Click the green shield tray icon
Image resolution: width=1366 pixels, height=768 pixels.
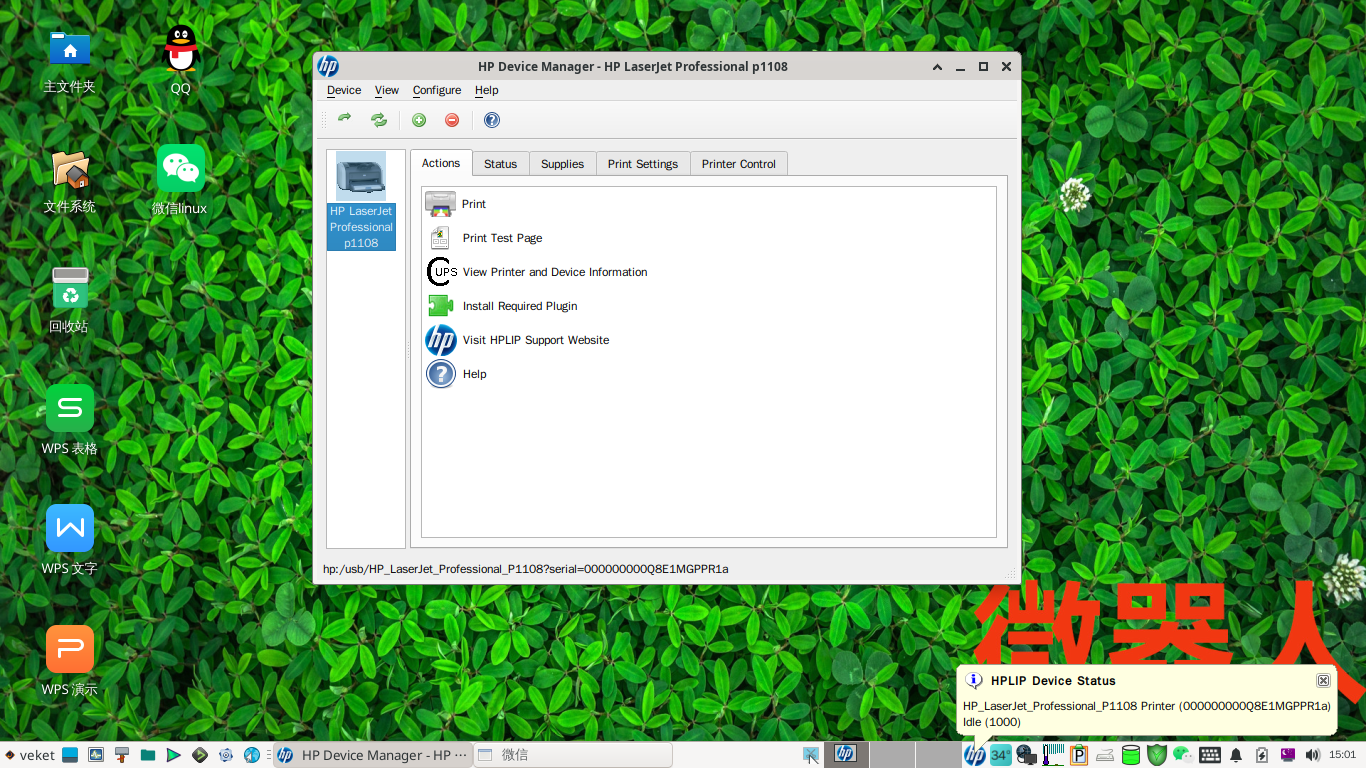(x=1157, y=755)
